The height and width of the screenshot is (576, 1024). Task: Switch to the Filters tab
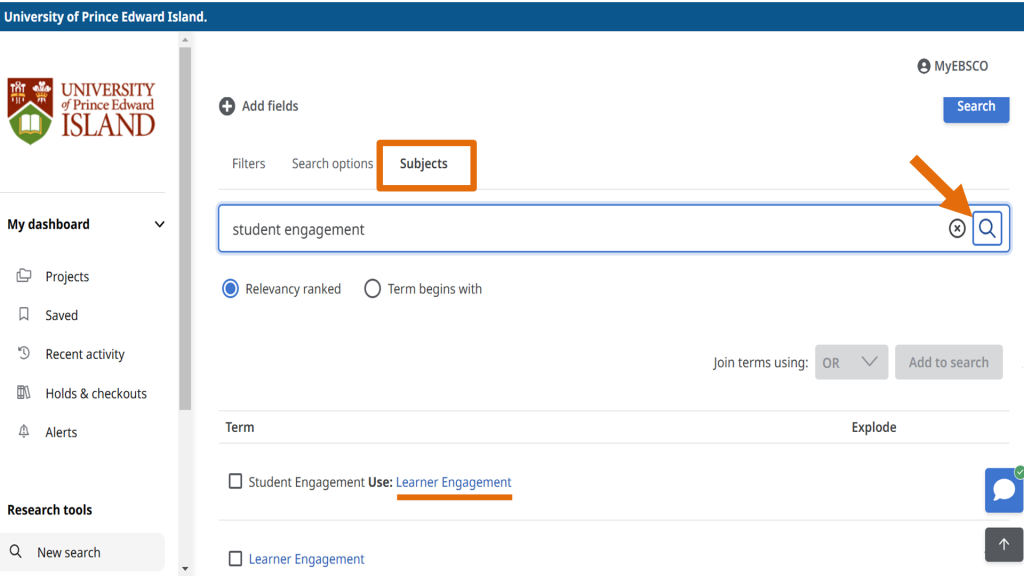248,163
